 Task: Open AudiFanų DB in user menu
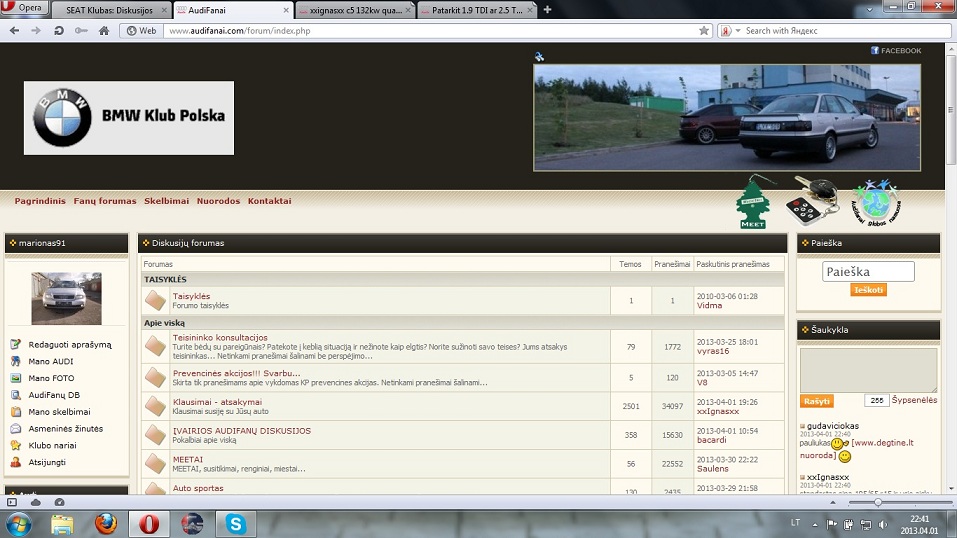[x=54, y=395]
